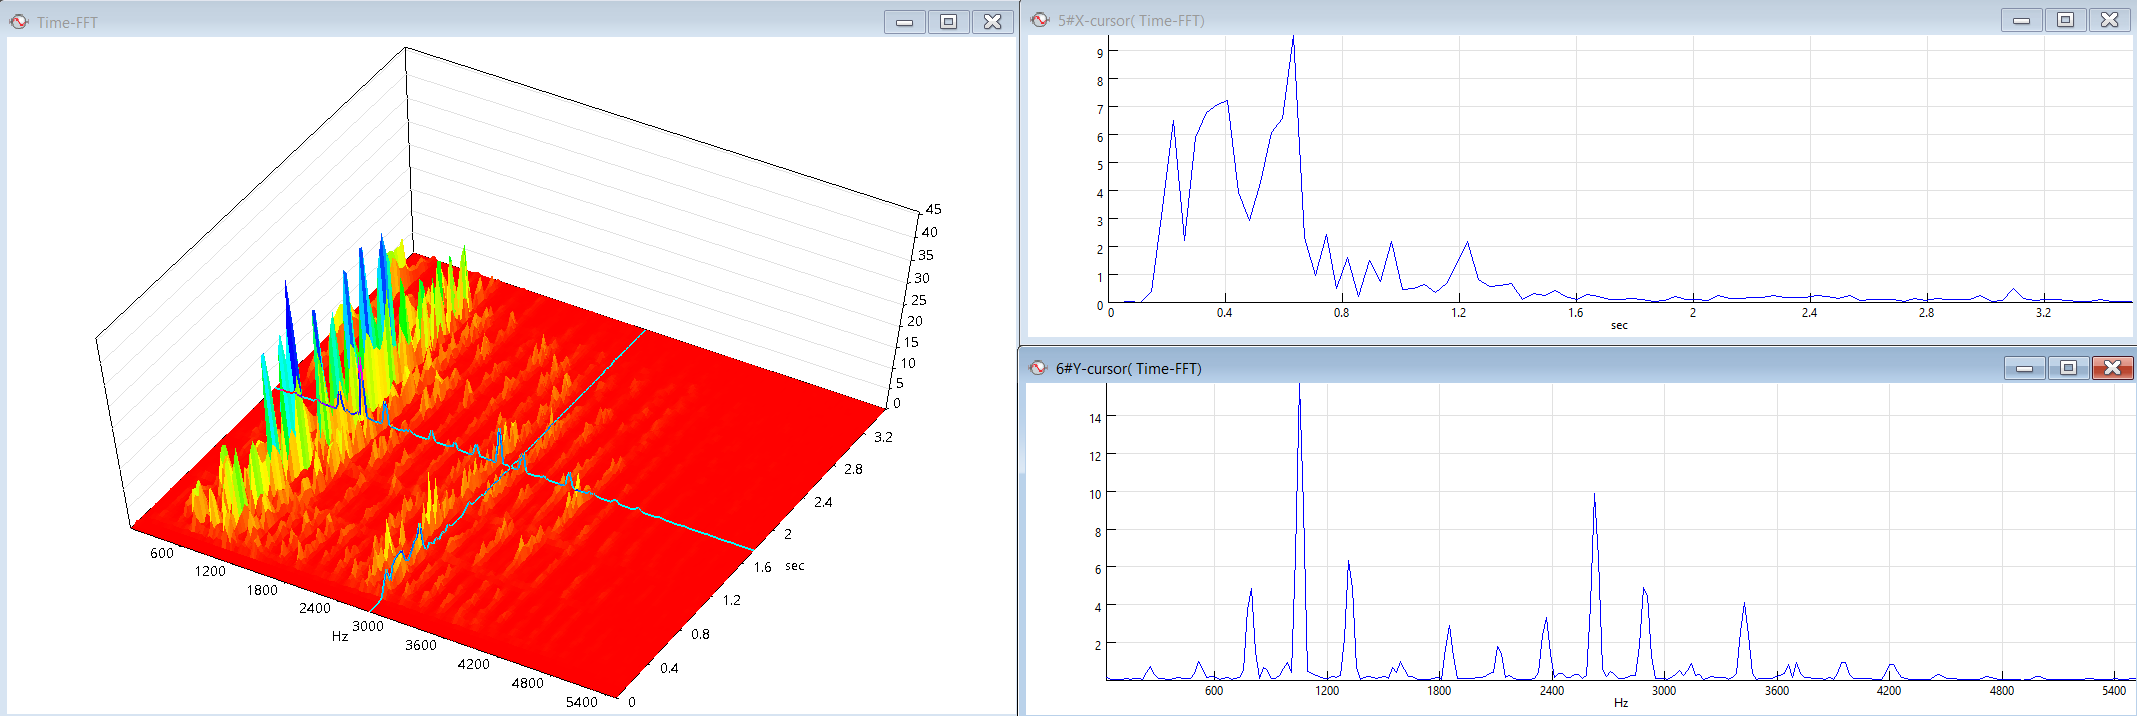Minimize the 5#X-cursor window
2137x716 pixels.
2021,20
